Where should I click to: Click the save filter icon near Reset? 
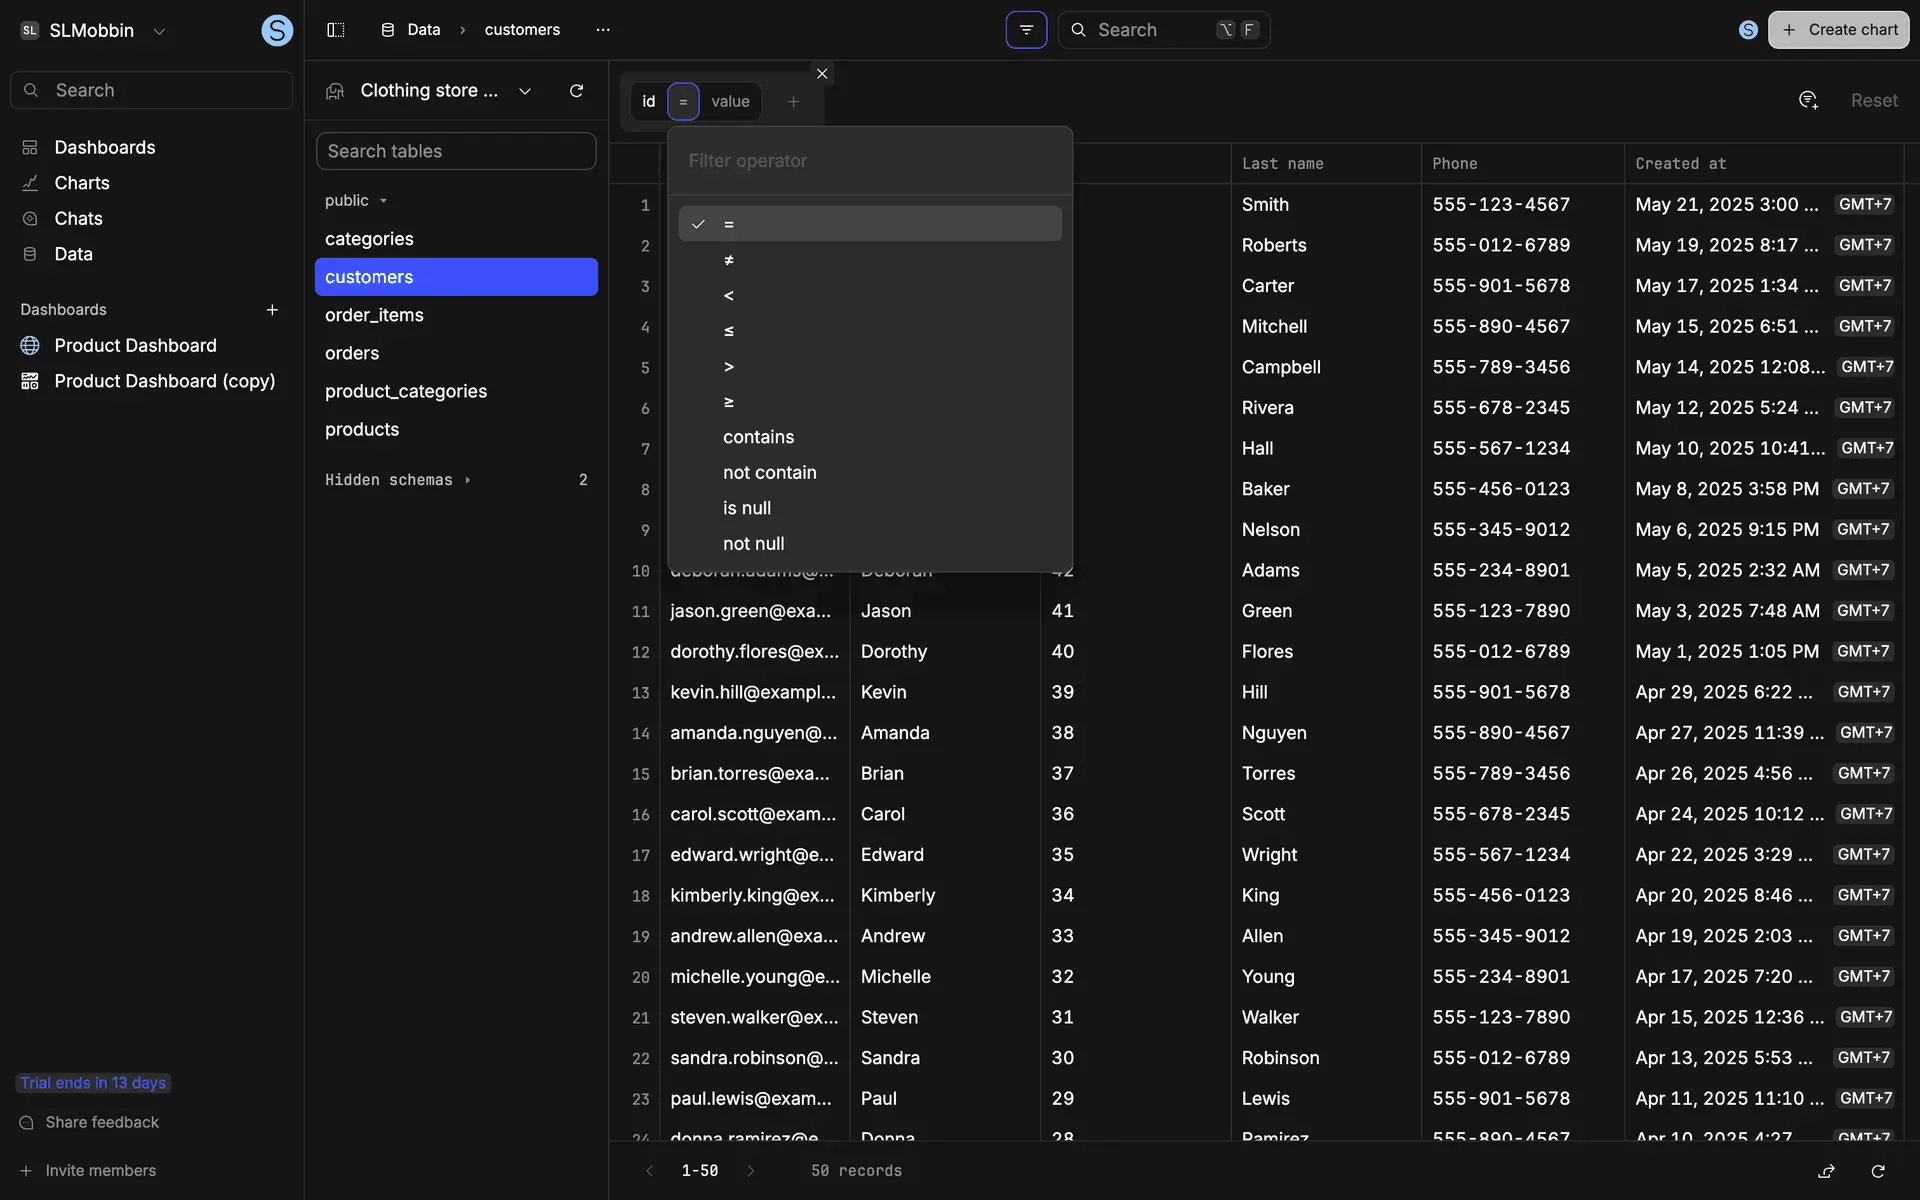[1808, 100]
